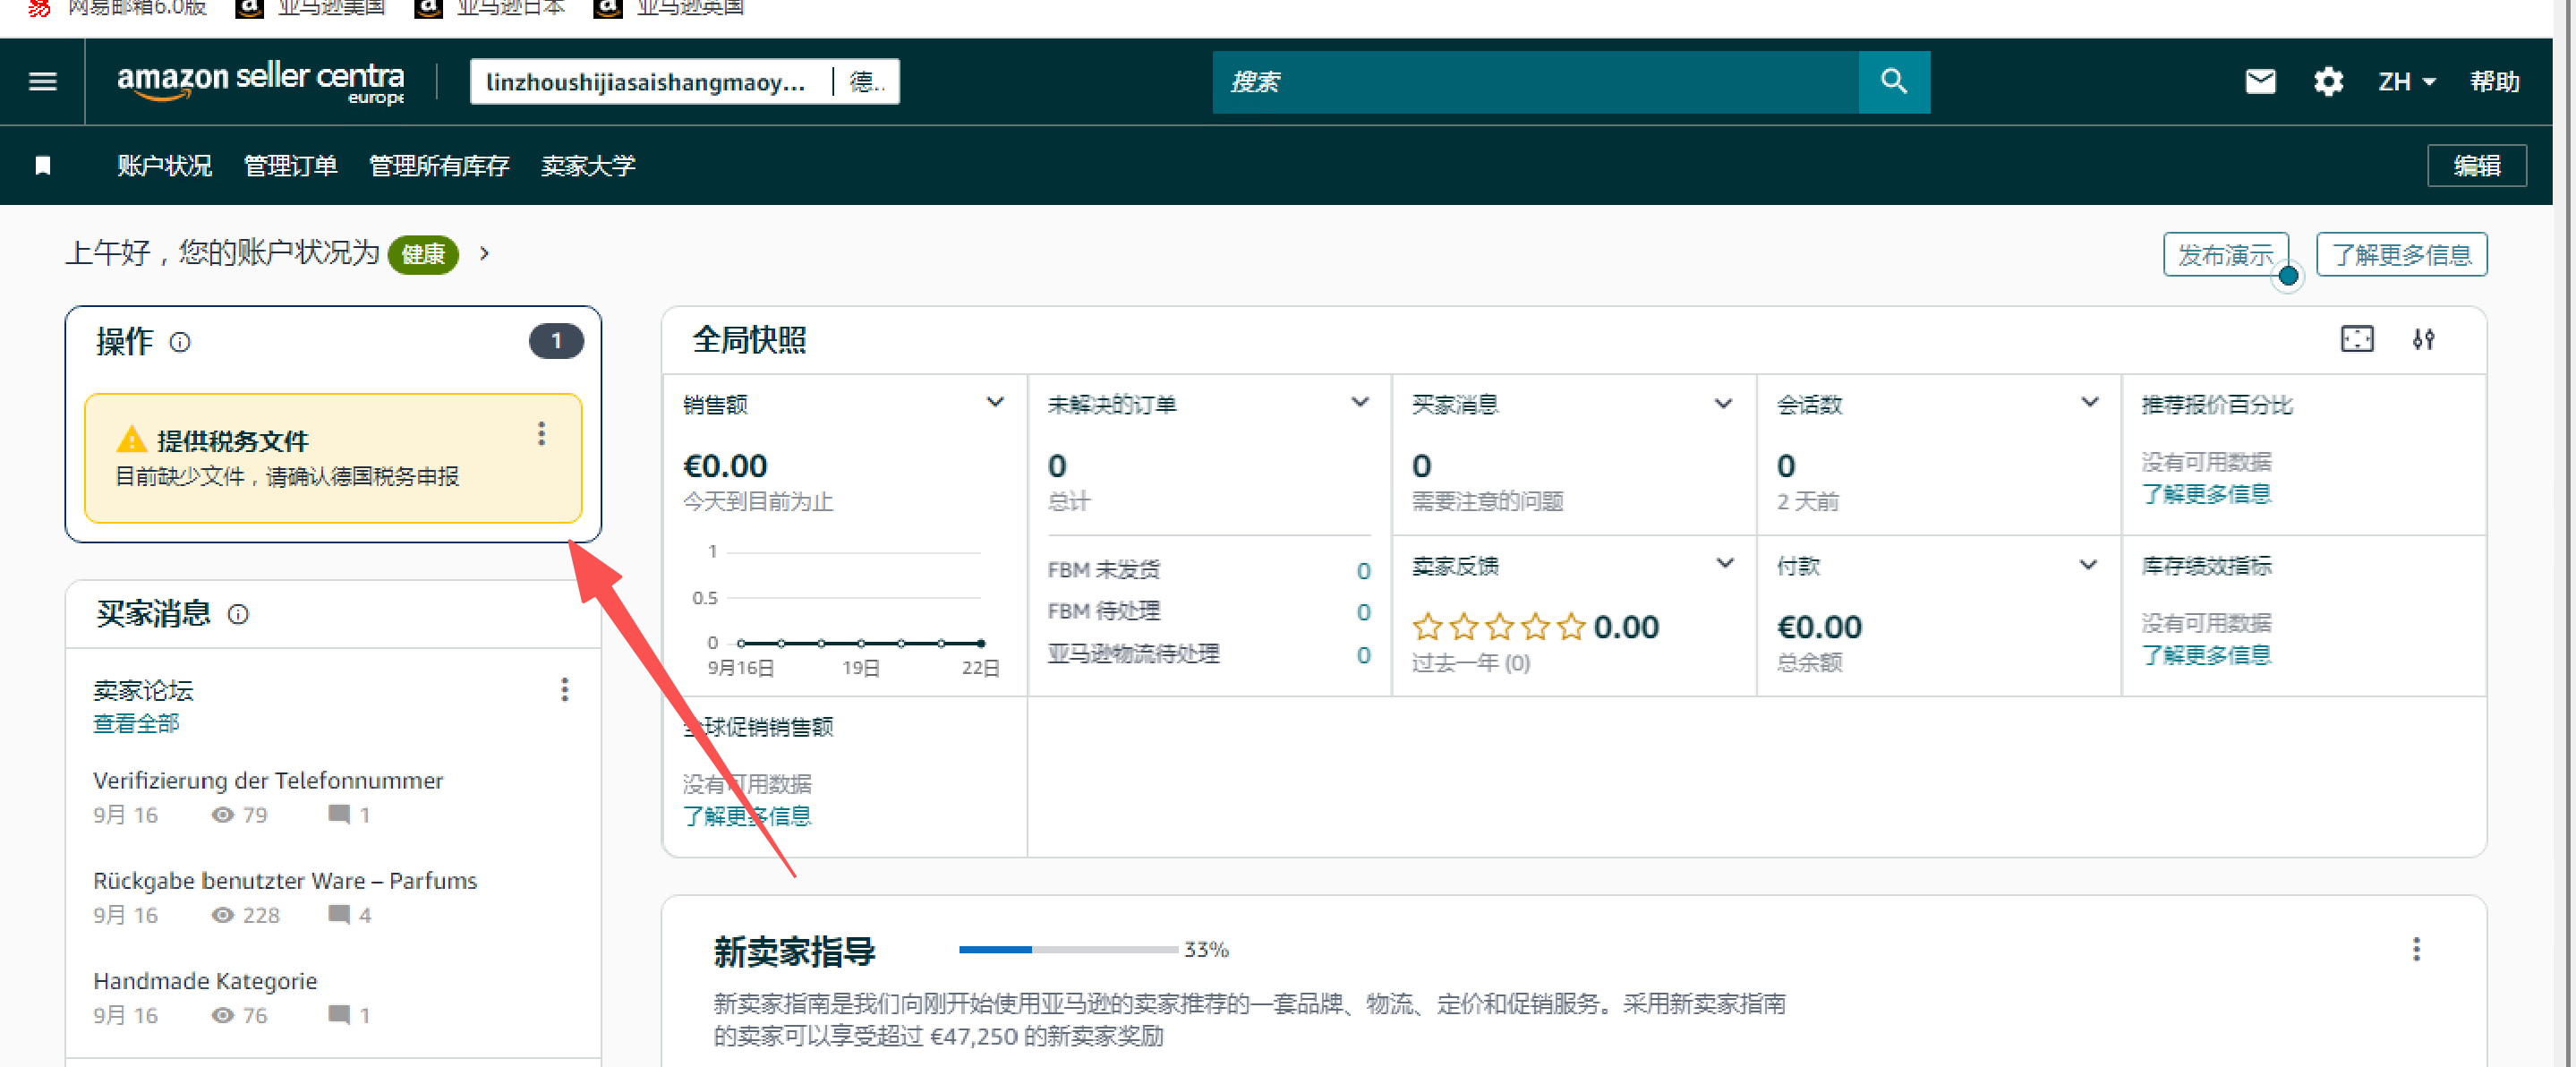Viewport: 2576px width, 1067px height.
Task: Click the mail messages icon
Action: tap(2259, 81)
